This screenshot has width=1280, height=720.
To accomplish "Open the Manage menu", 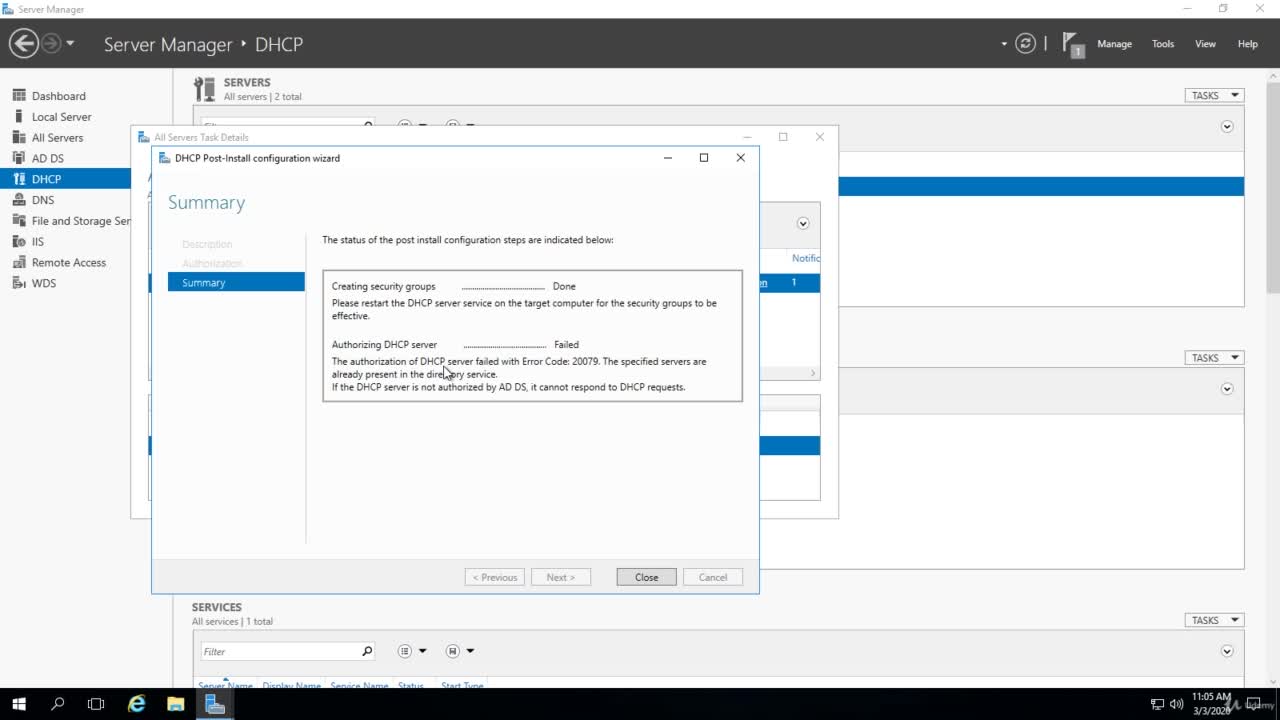I will pos(1114,44).
